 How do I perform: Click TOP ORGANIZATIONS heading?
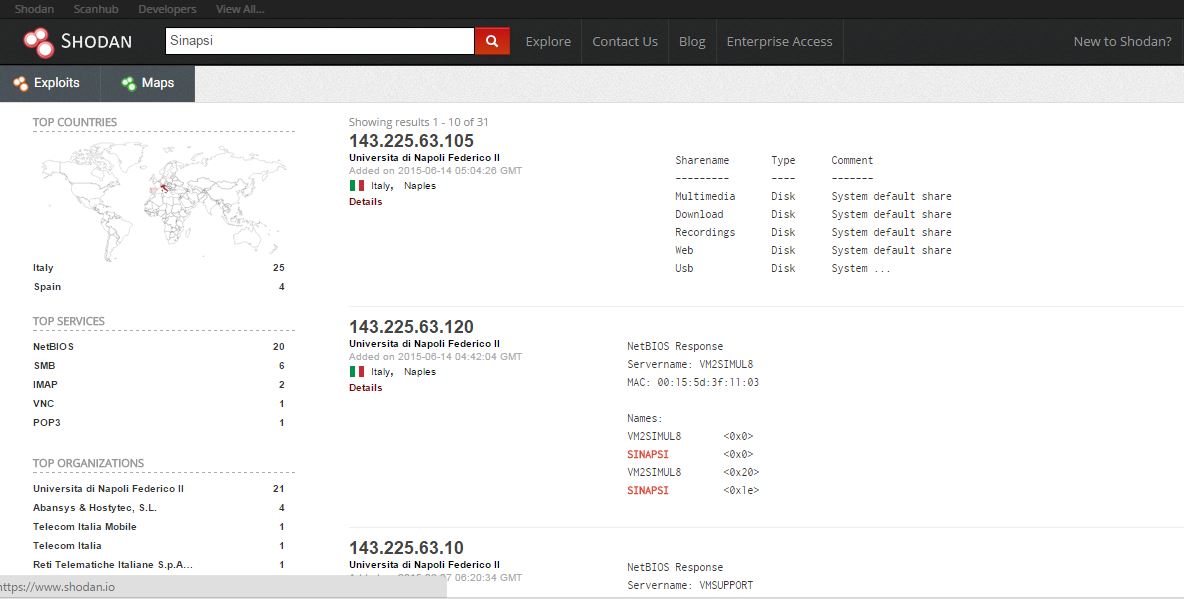click(x=88, y=463)
